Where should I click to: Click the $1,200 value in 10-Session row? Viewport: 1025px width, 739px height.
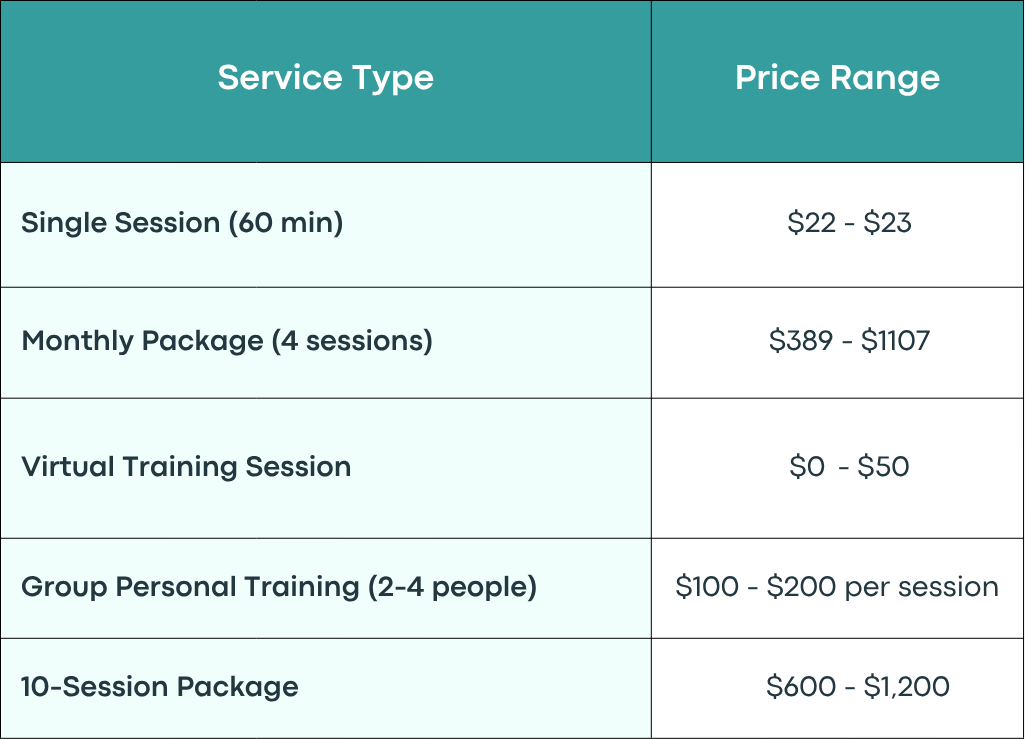coord(907,687)
